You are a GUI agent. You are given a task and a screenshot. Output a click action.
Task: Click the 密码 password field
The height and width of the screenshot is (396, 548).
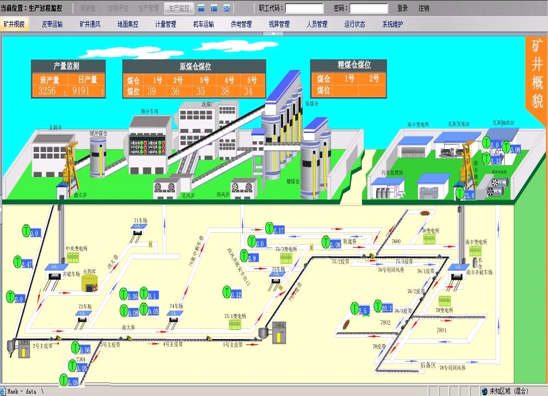pos(369,8)
